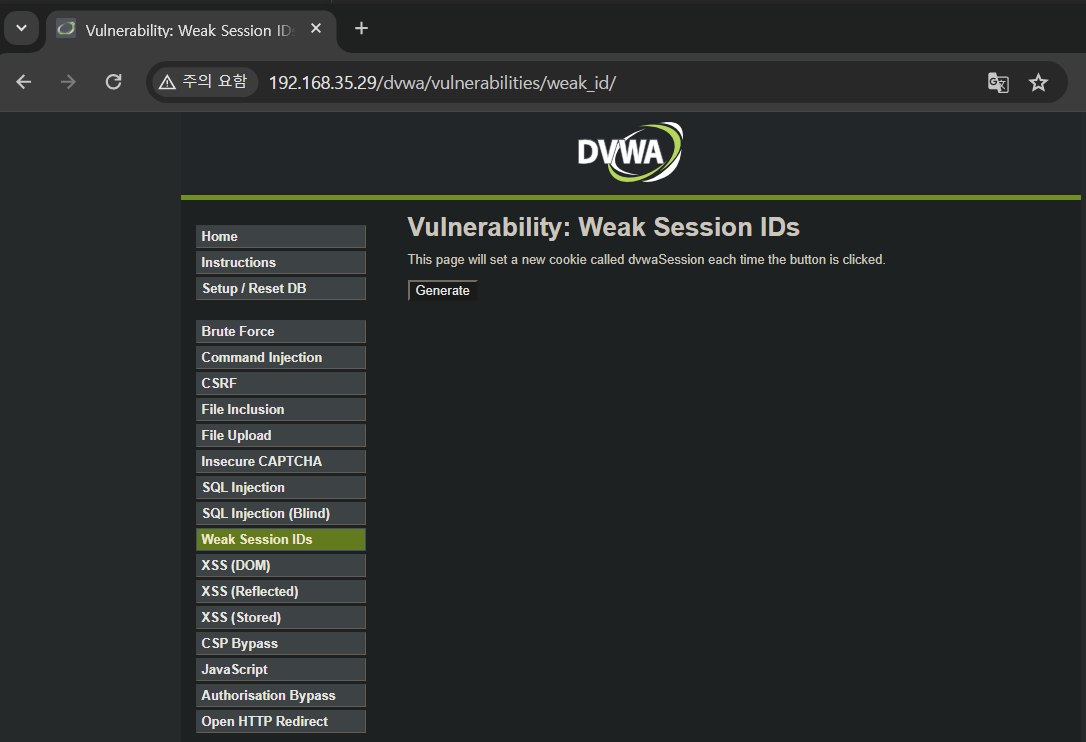Viewport: 1086px width, 742px height.
Task: Open the Home menu item
Action: click(x=281, y=236)
